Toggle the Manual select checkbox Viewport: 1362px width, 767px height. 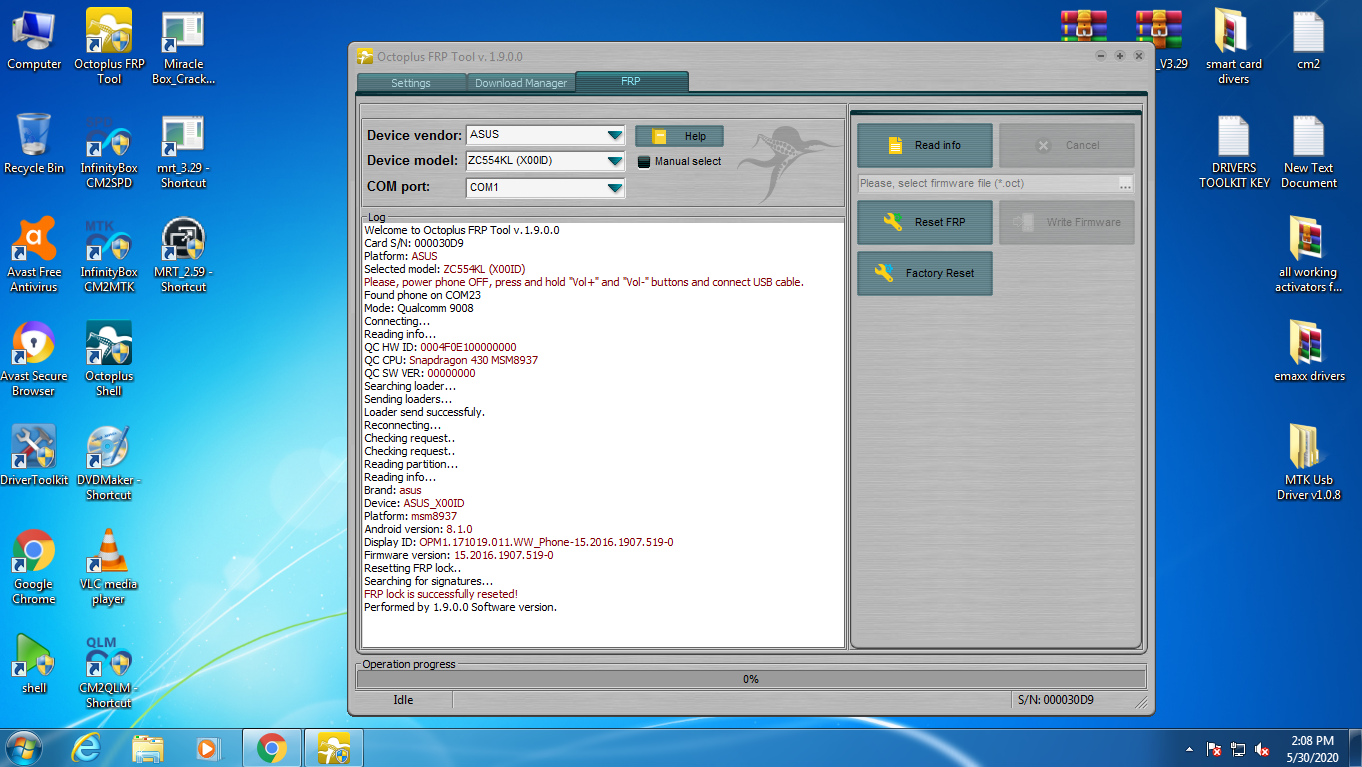tap(644, 162)
